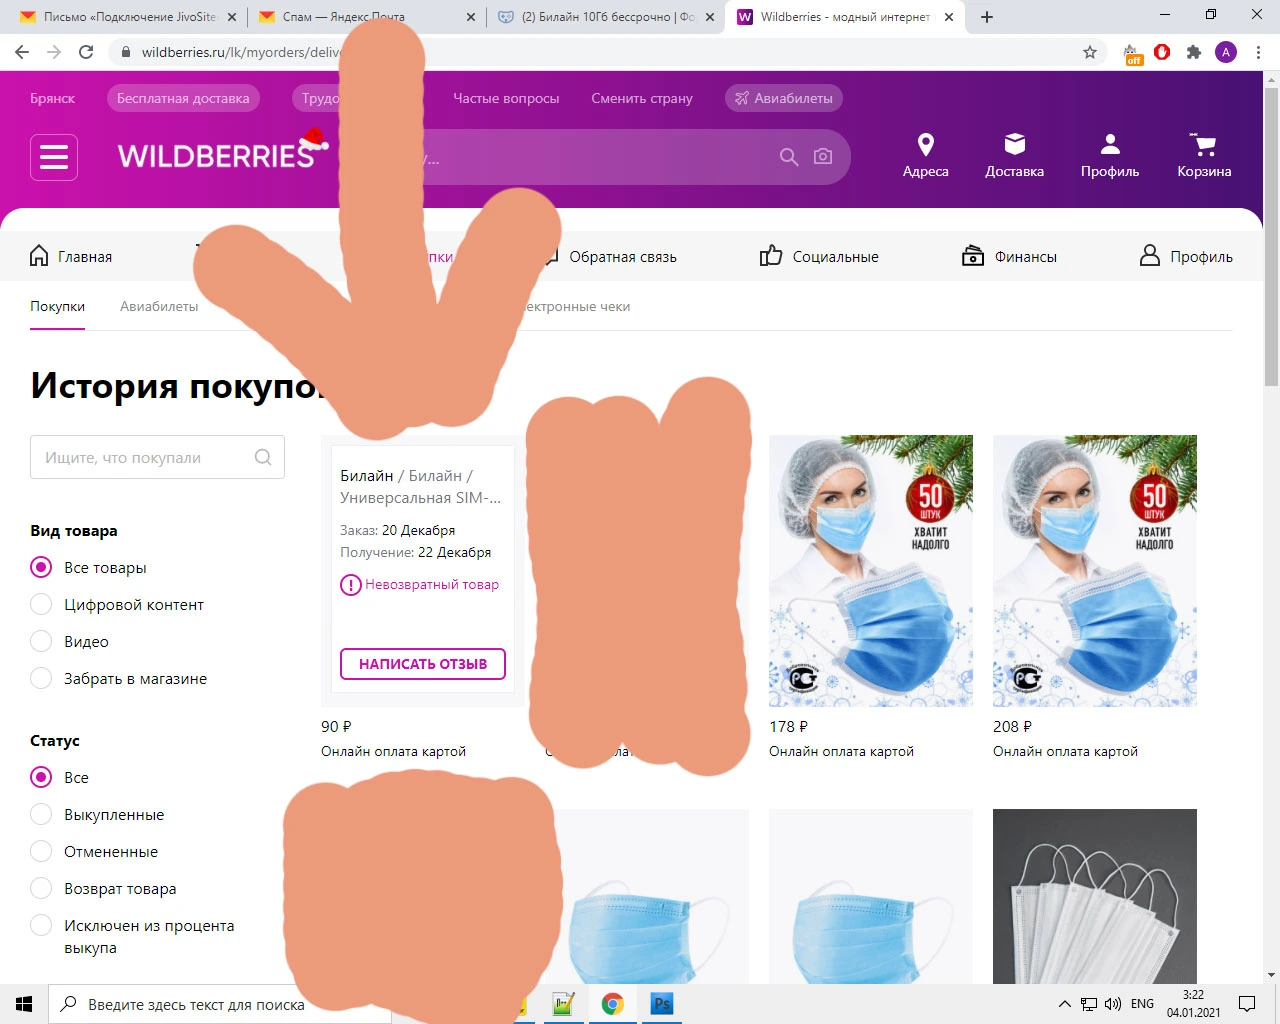
Task: Bookmark this page with the star icon
Action: [x=1090, y=52]
